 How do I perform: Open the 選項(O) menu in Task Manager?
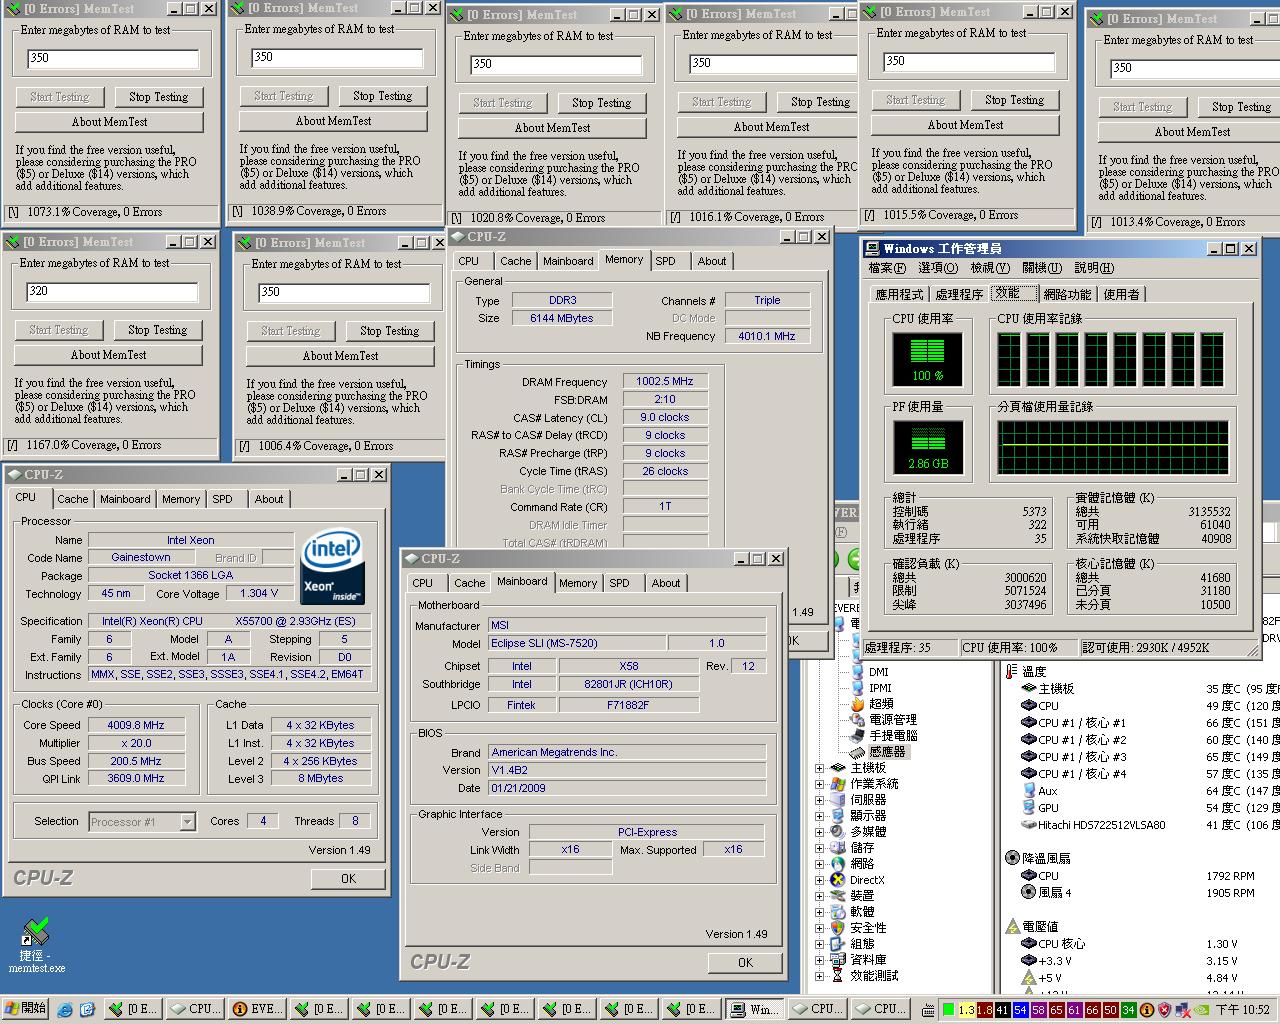938,268
